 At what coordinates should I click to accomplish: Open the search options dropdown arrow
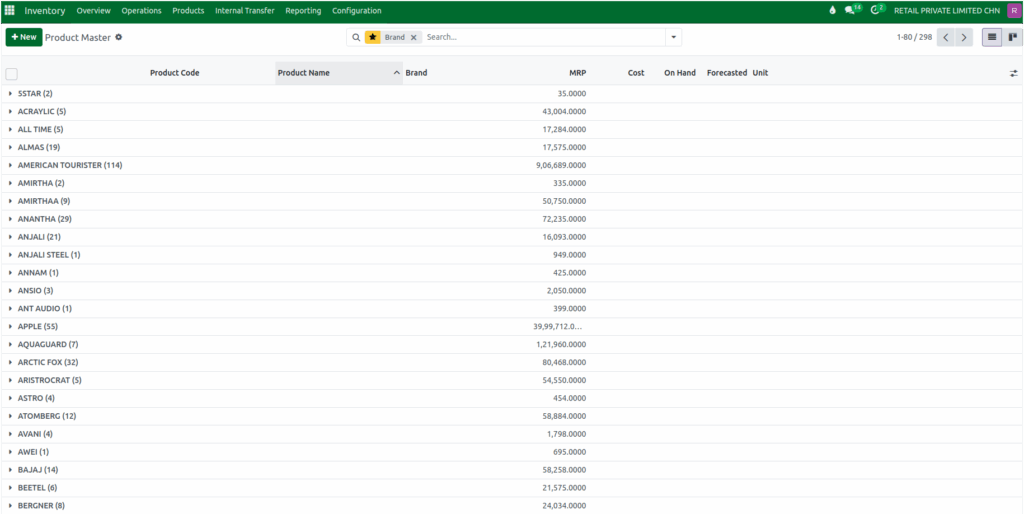tap(673, 37)
